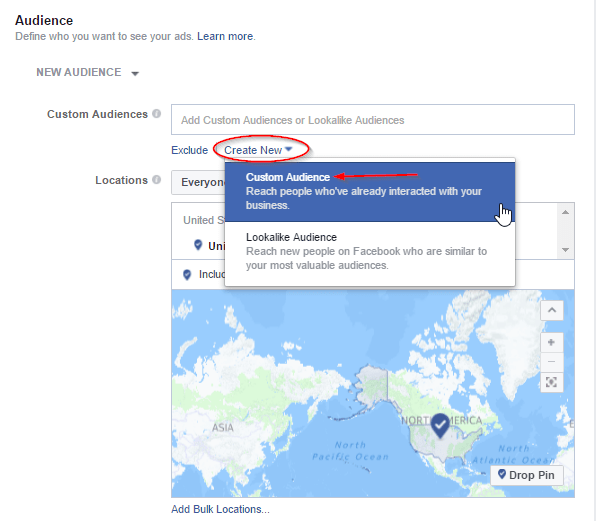This screenshot has width=596, height=521.
Task: Click the checkmark pin on the United States
Action: pos(440,426)
